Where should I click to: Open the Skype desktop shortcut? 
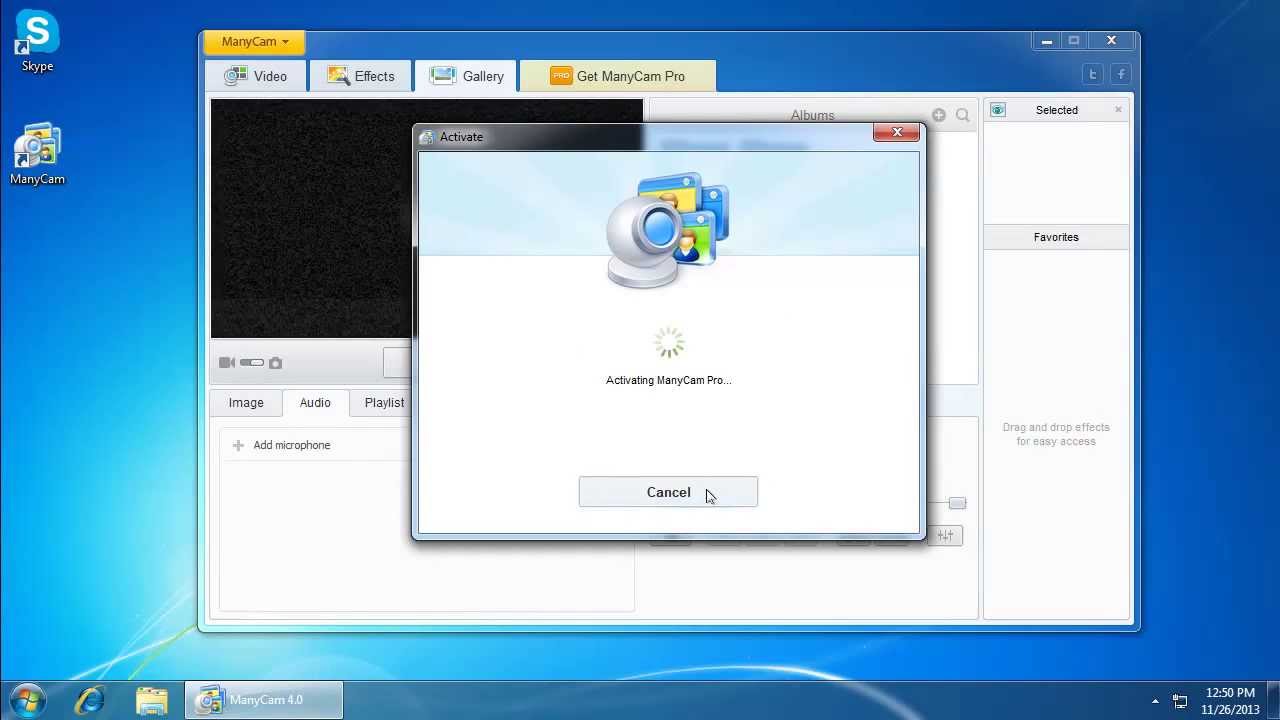click(x=37, y=41)
